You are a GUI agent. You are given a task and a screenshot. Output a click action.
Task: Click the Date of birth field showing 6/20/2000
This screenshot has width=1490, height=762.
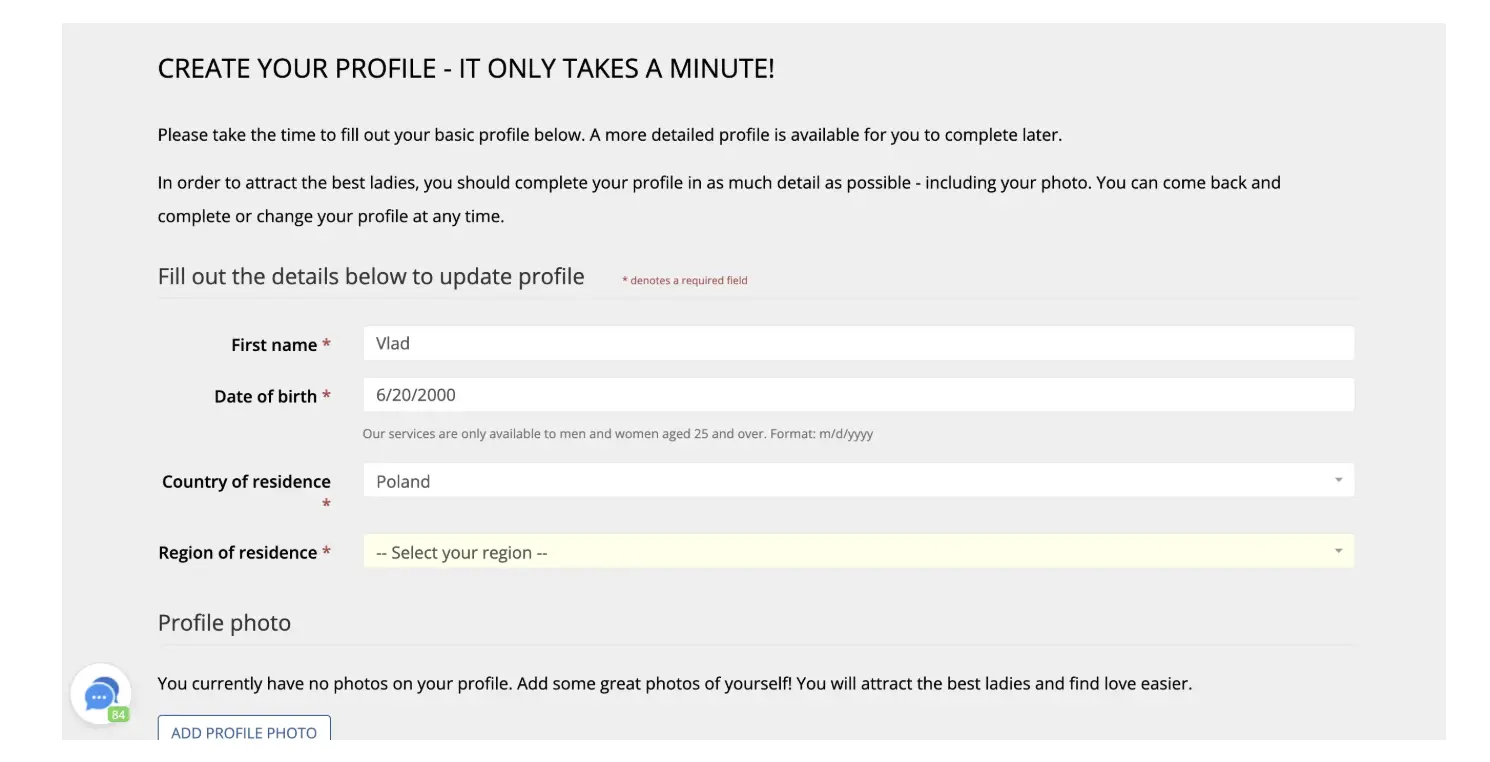coord(858,395)
